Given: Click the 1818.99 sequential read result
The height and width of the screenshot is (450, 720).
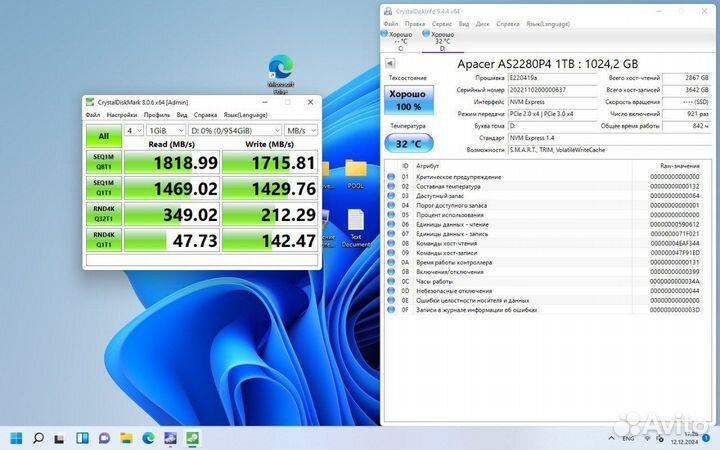Looking at the screenshot, I should (x=172, y=162).
